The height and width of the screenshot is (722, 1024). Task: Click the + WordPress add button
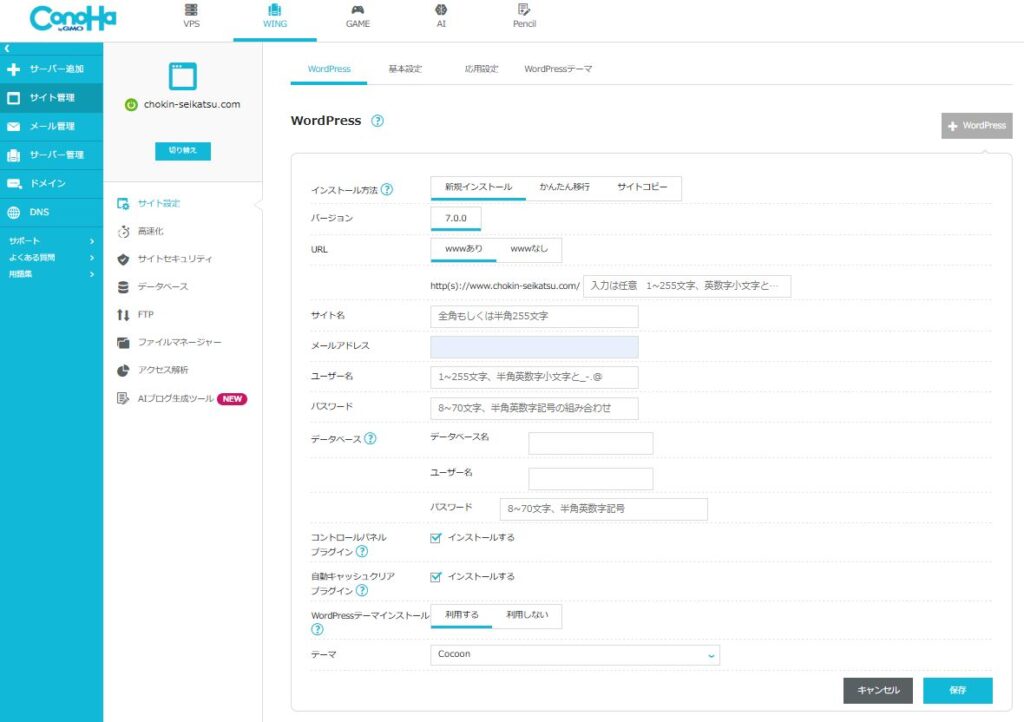click(x=977, y=126)
